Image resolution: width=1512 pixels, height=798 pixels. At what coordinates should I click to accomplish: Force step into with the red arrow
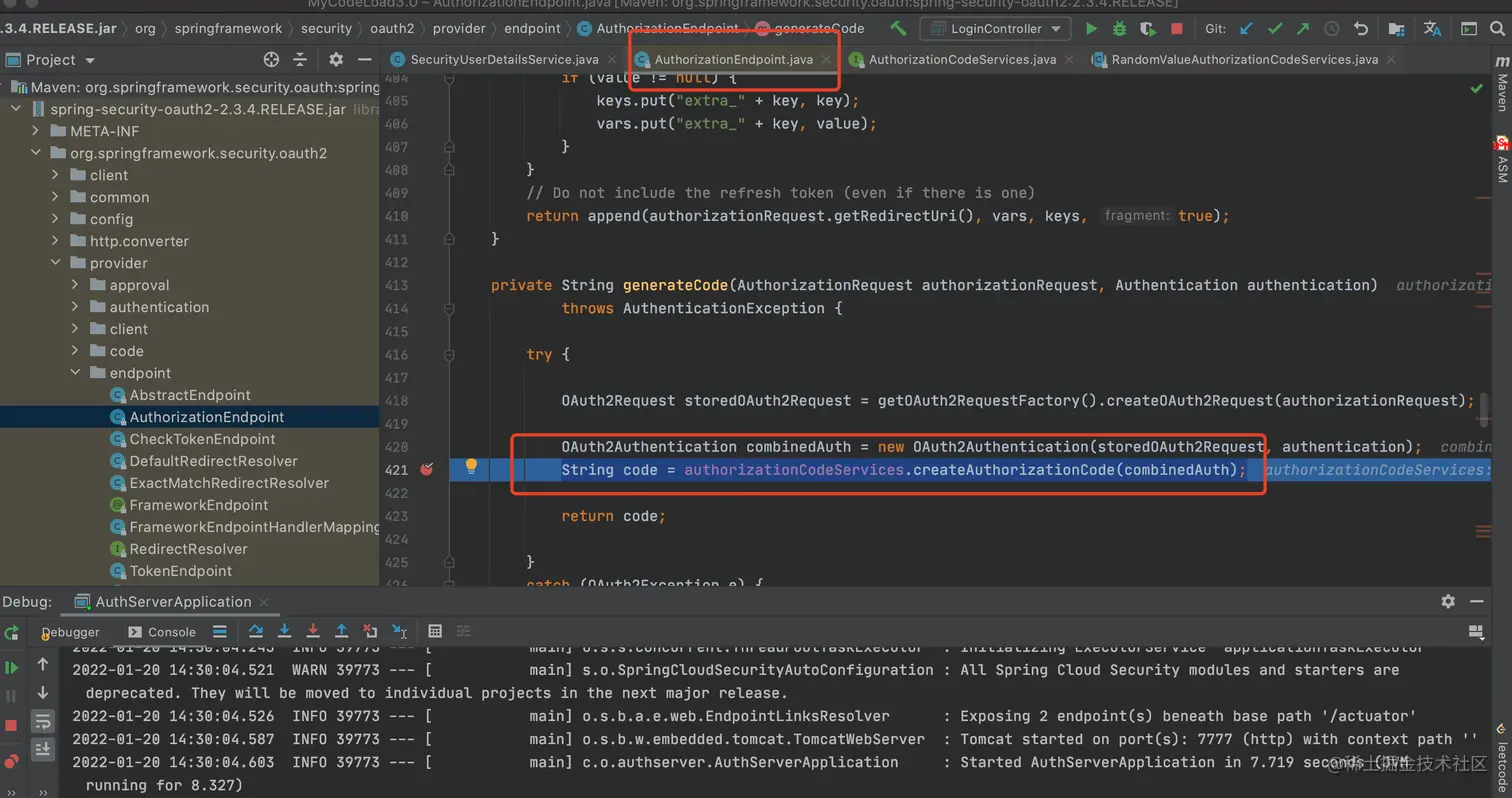coord(313,631)
